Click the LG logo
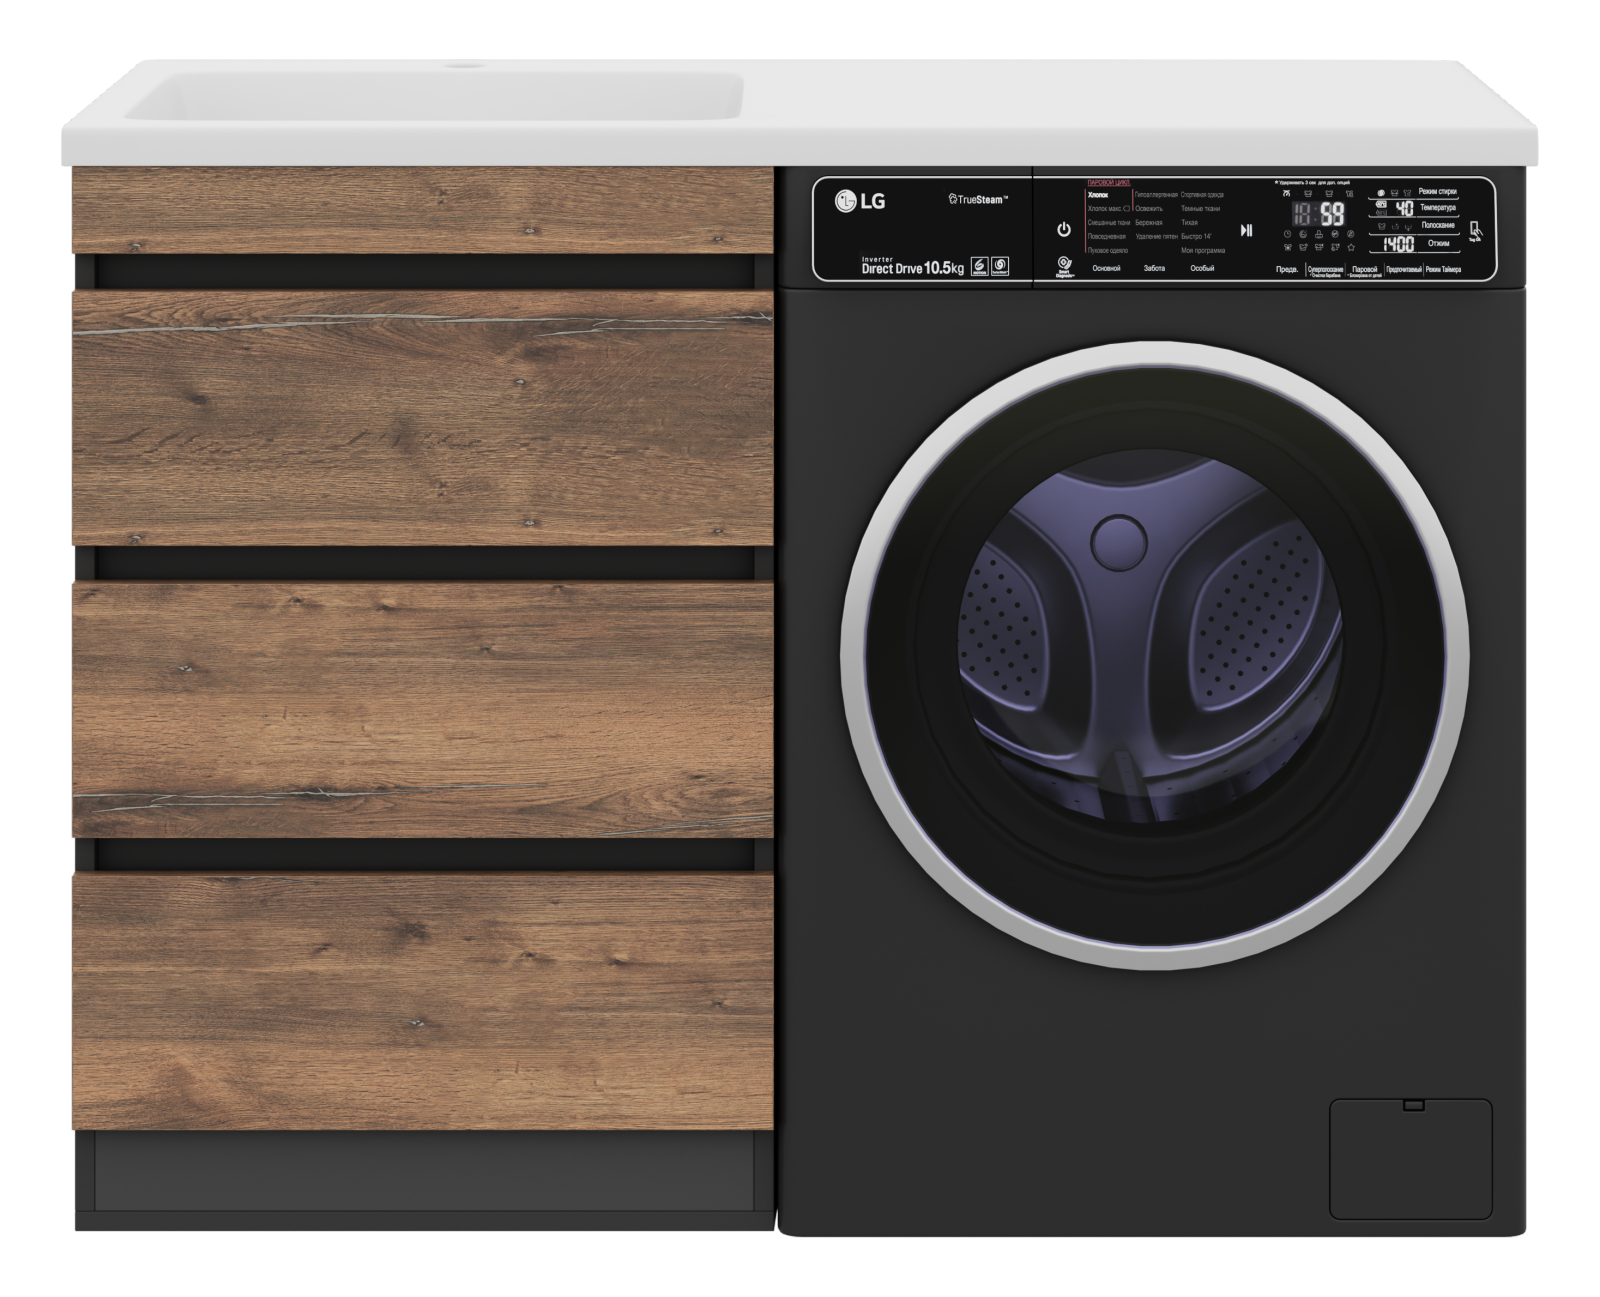The width and height of the screenshot is (1600, 1297). pyautogui.click(x=860, y=201)
